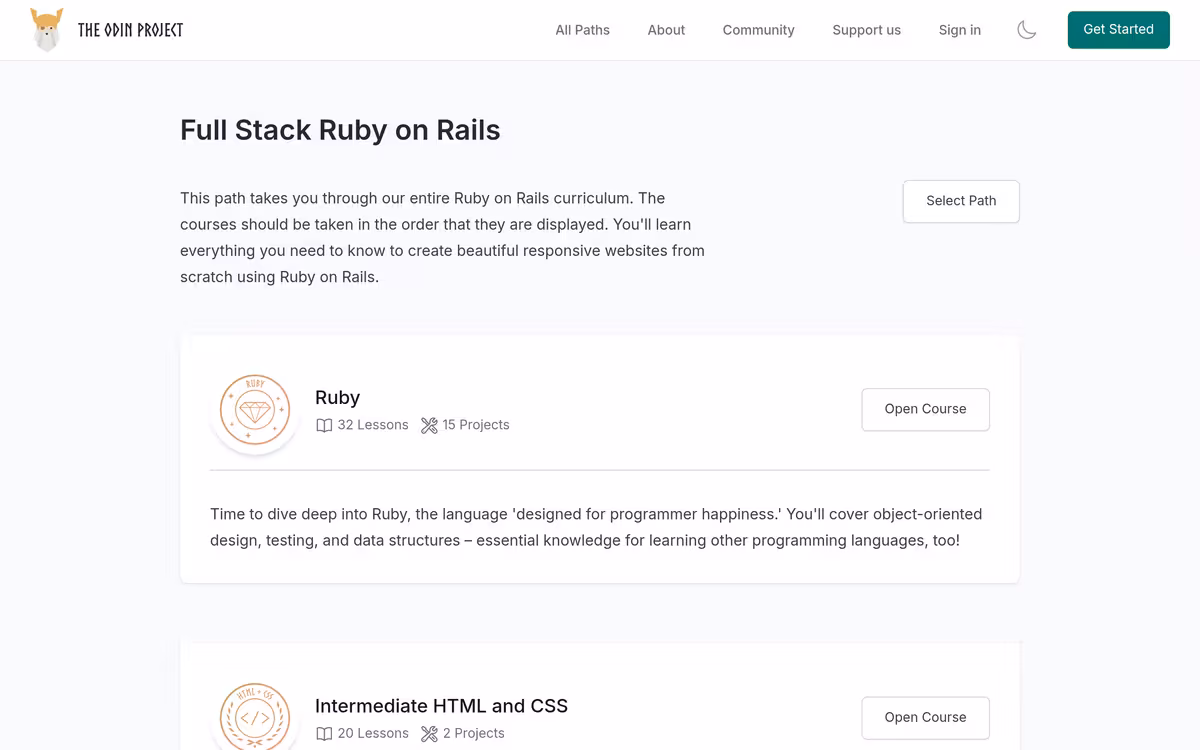
Task: Open the Intermediate HTML and CSS title
Action: point(441,706)
